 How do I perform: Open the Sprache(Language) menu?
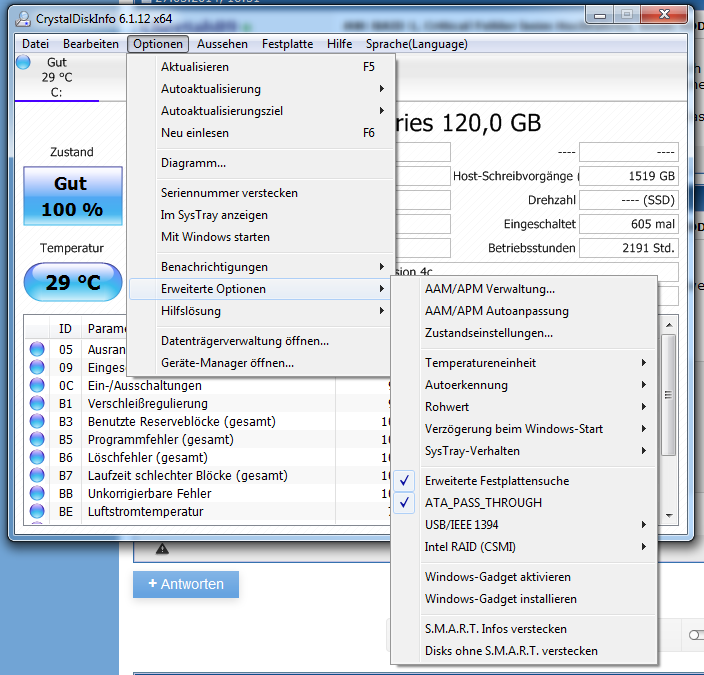click(417, 44)
